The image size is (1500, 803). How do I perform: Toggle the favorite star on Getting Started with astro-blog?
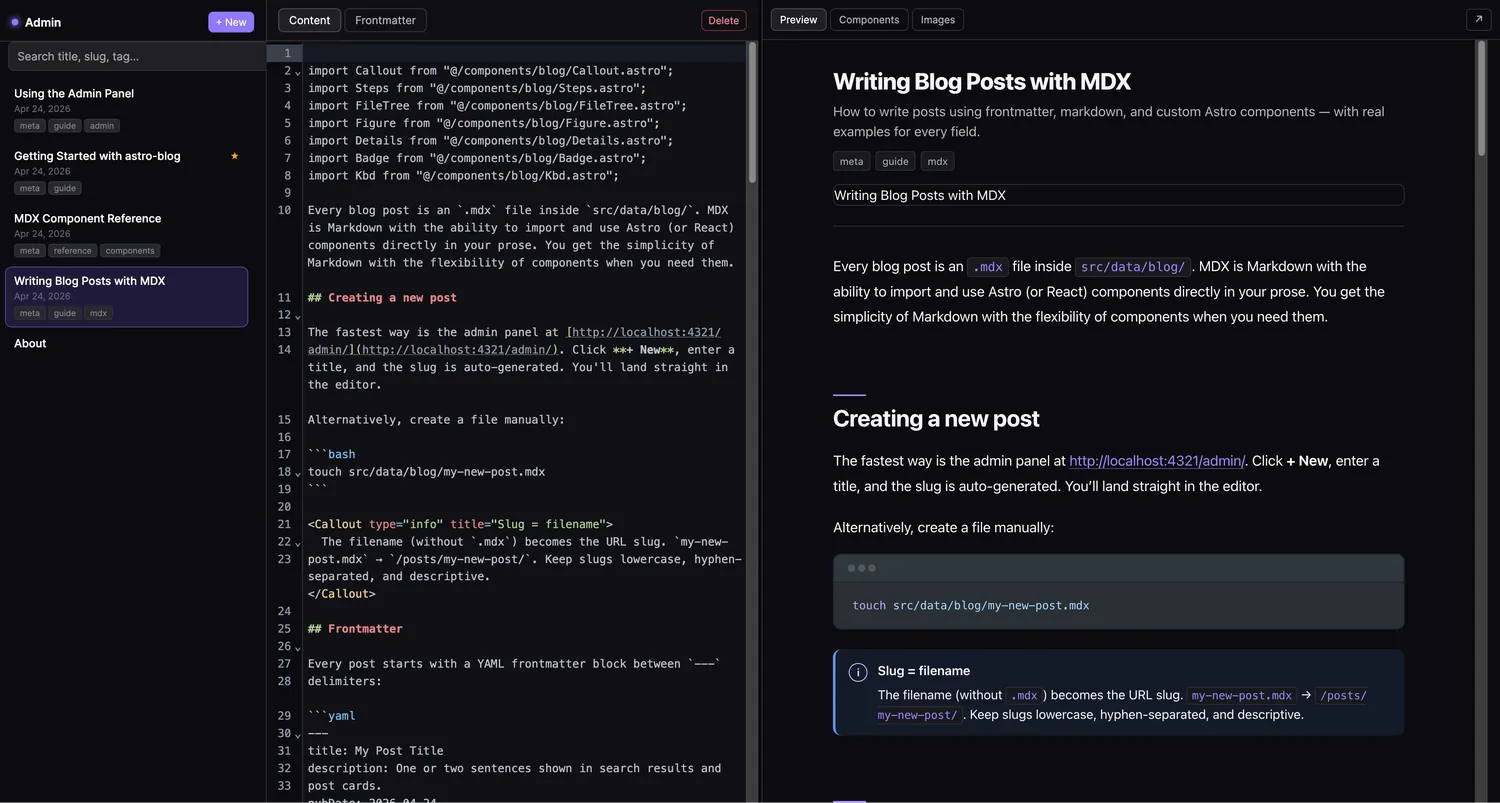pos(234,156)
